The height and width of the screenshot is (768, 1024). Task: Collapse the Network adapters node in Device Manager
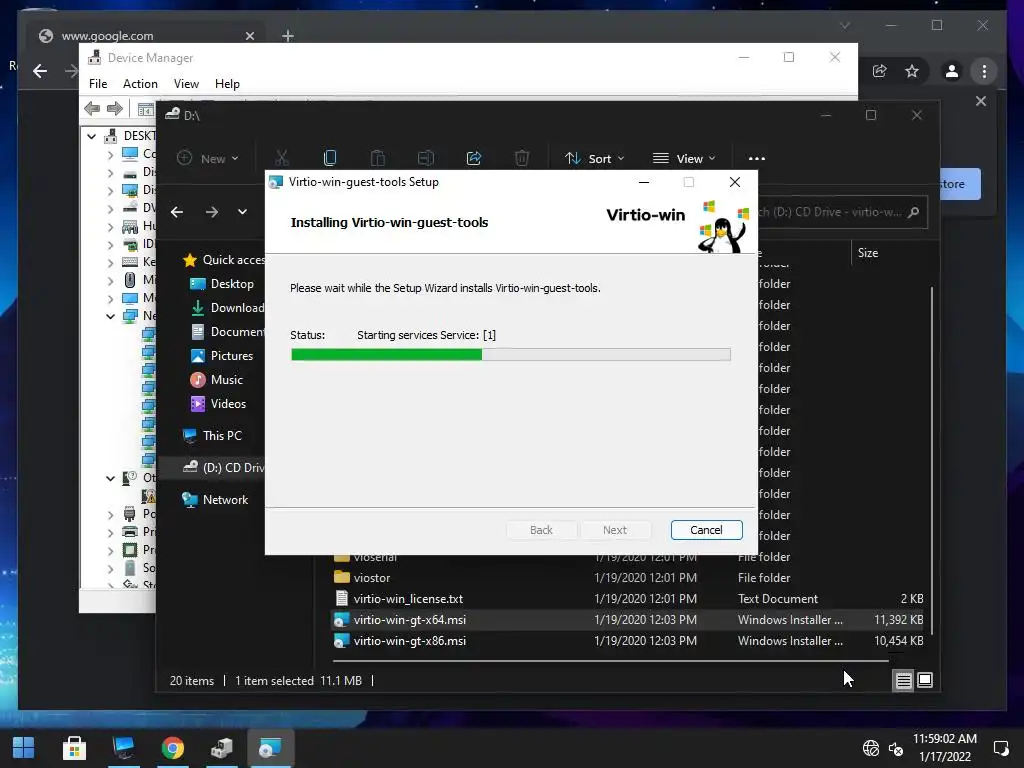[x=110, y=316]
